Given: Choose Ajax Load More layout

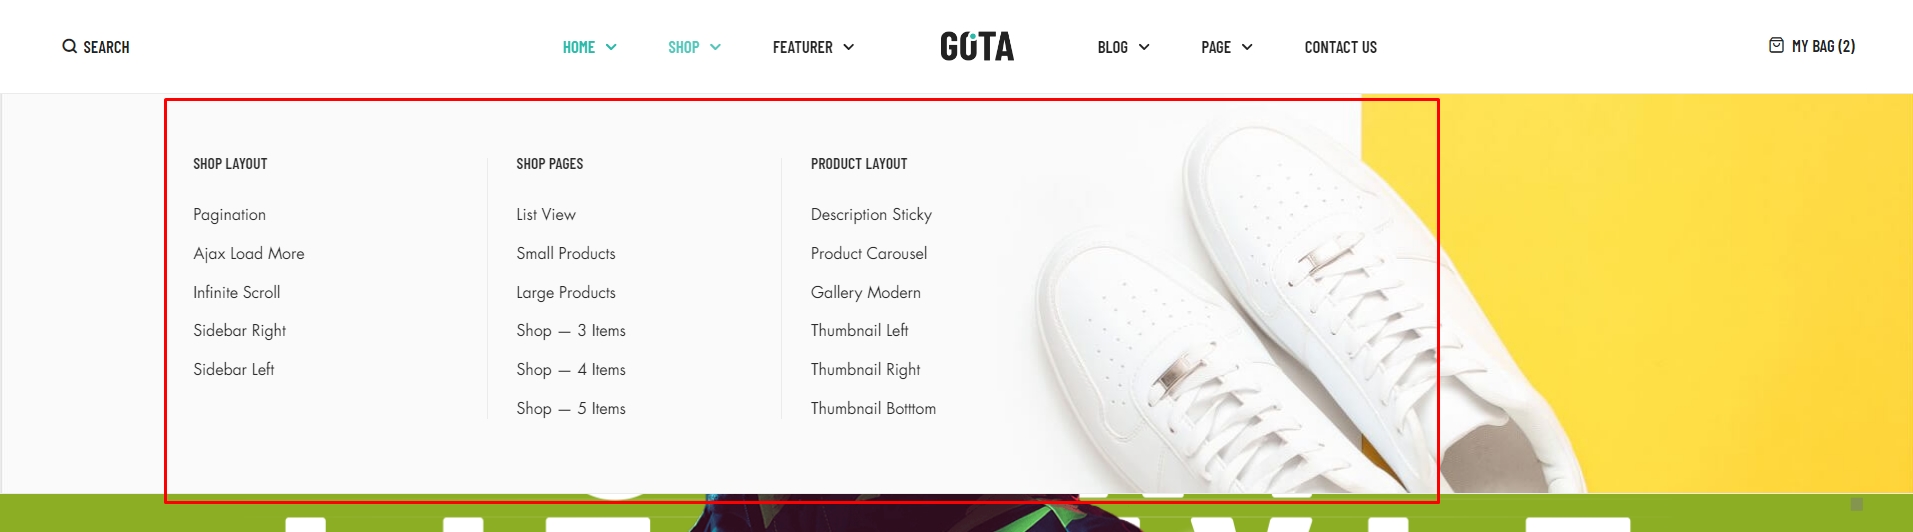Looking at the screenshot, I should (249, 253).
